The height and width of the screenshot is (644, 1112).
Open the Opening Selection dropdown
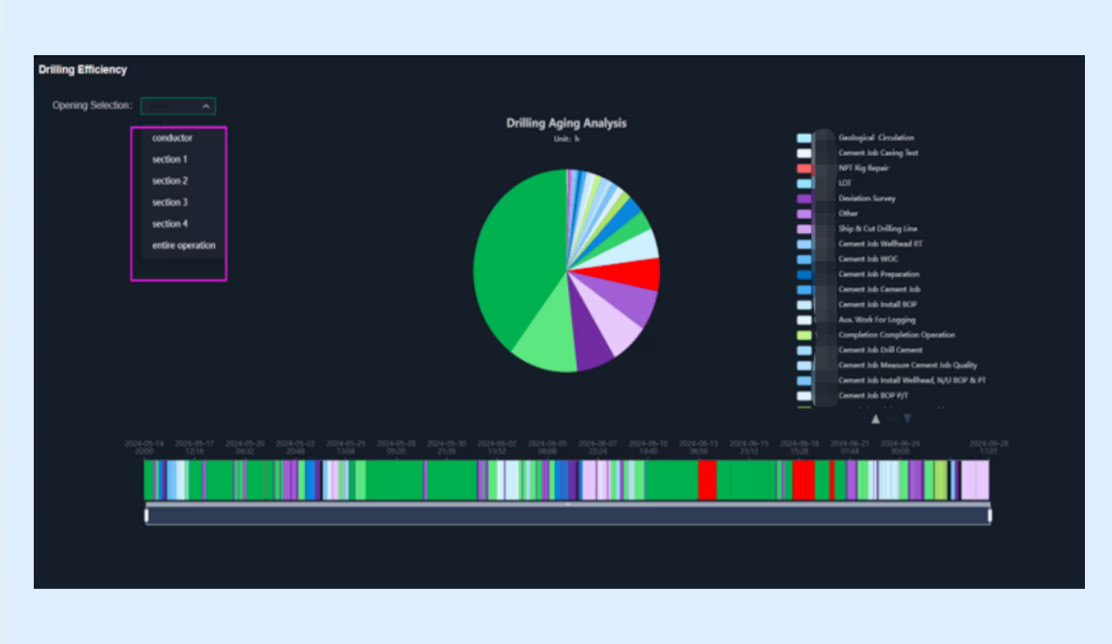(178, 106)
